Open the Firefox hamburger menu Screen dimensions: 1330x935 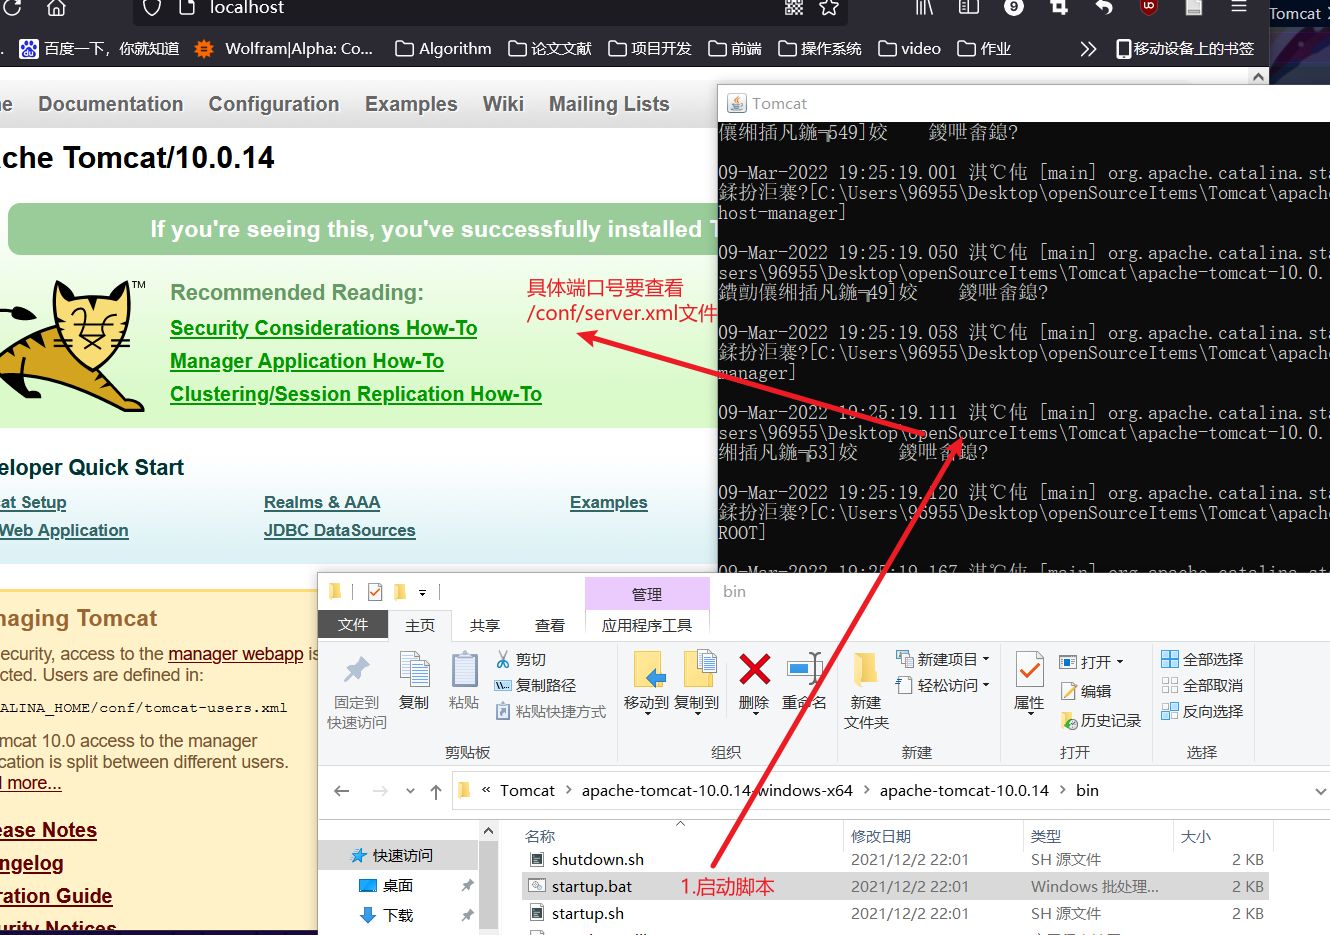pos(1239,8)
